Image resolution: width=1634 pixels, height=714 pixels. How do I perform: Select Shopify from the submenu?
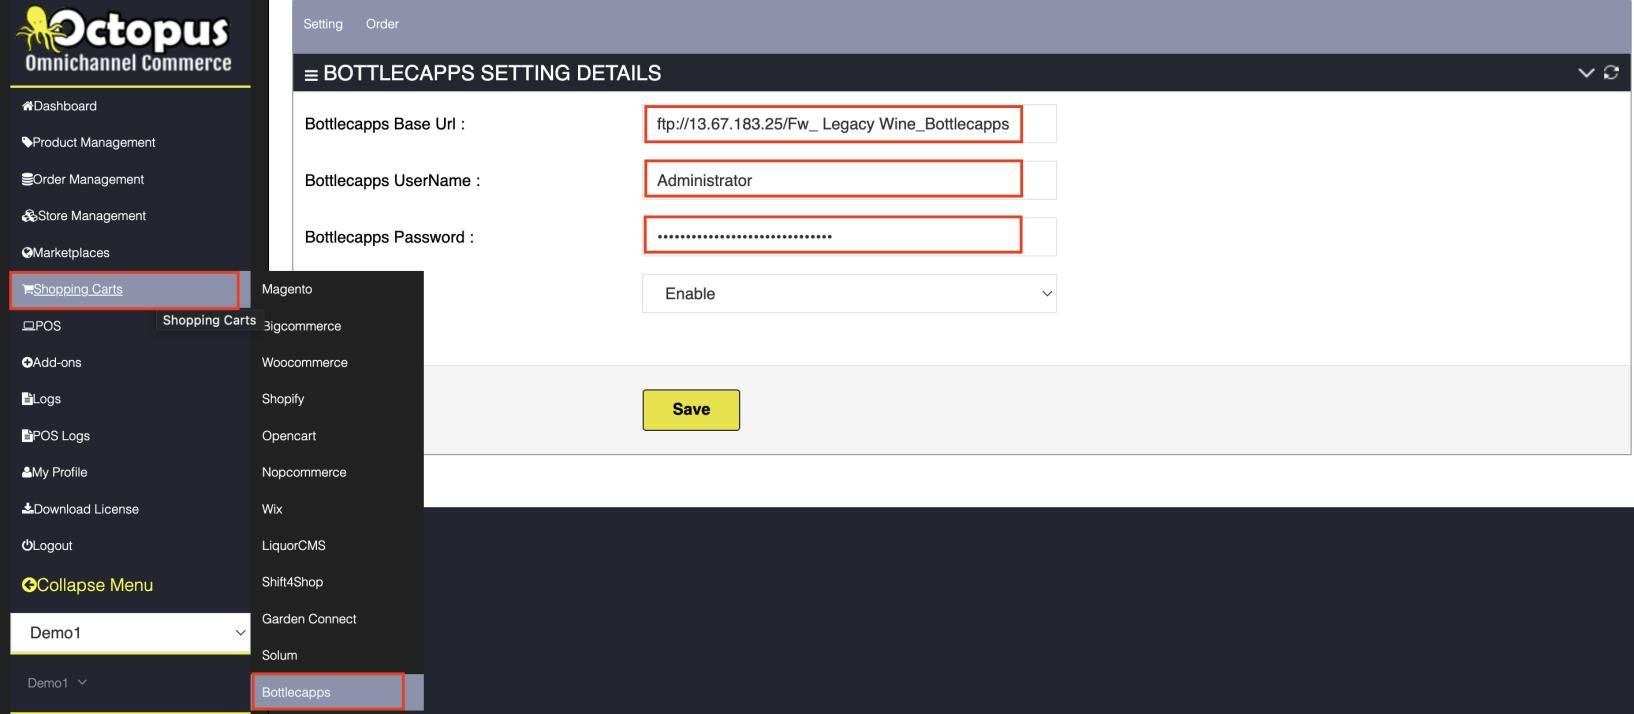(x=283, y=399)
